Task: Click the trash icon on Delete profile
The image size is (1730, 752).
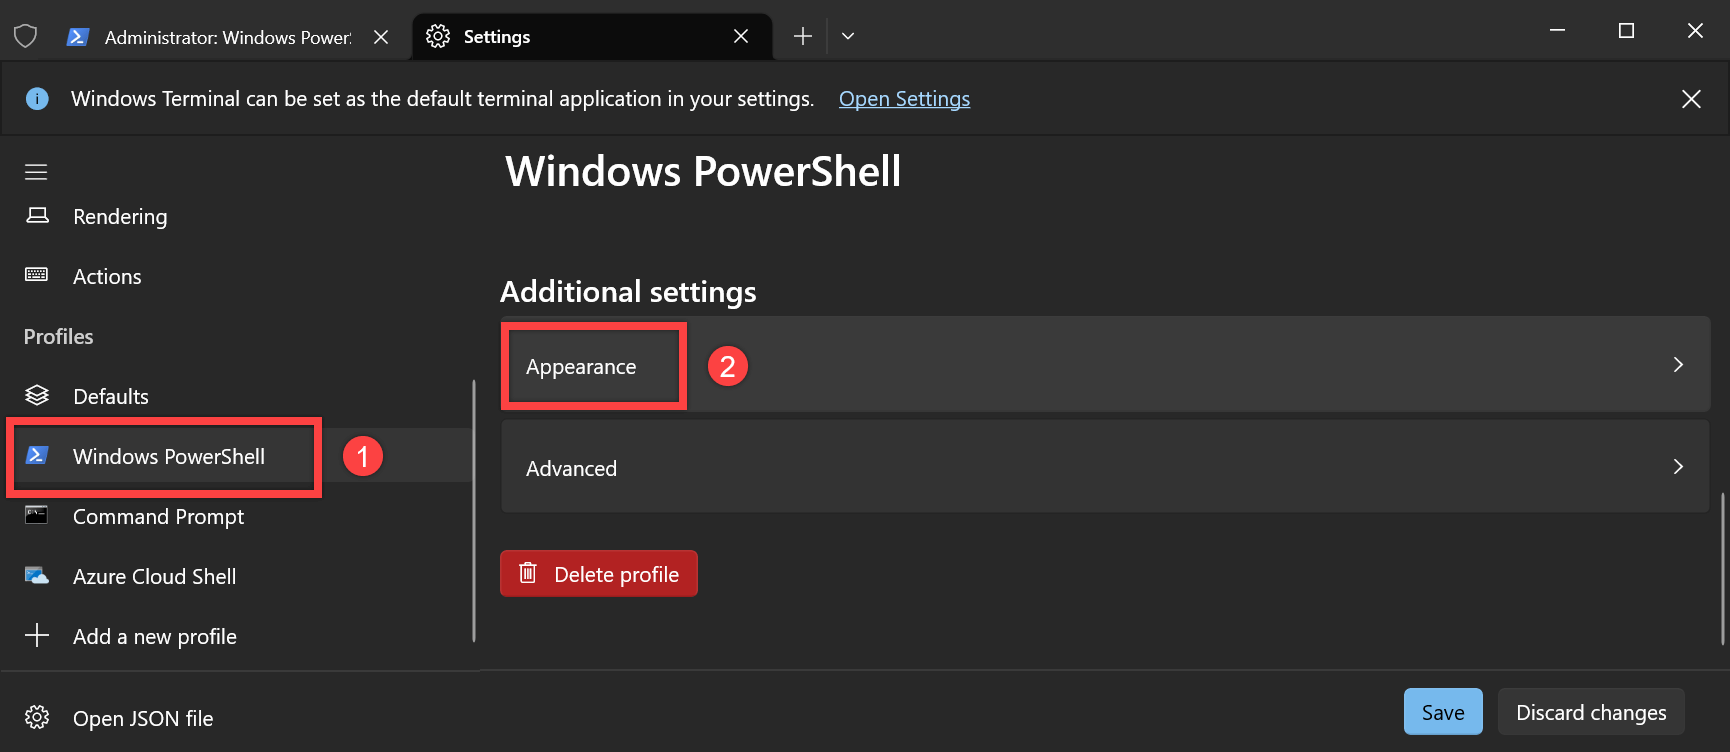Action: pyautogui.click(x=528, y=573)
